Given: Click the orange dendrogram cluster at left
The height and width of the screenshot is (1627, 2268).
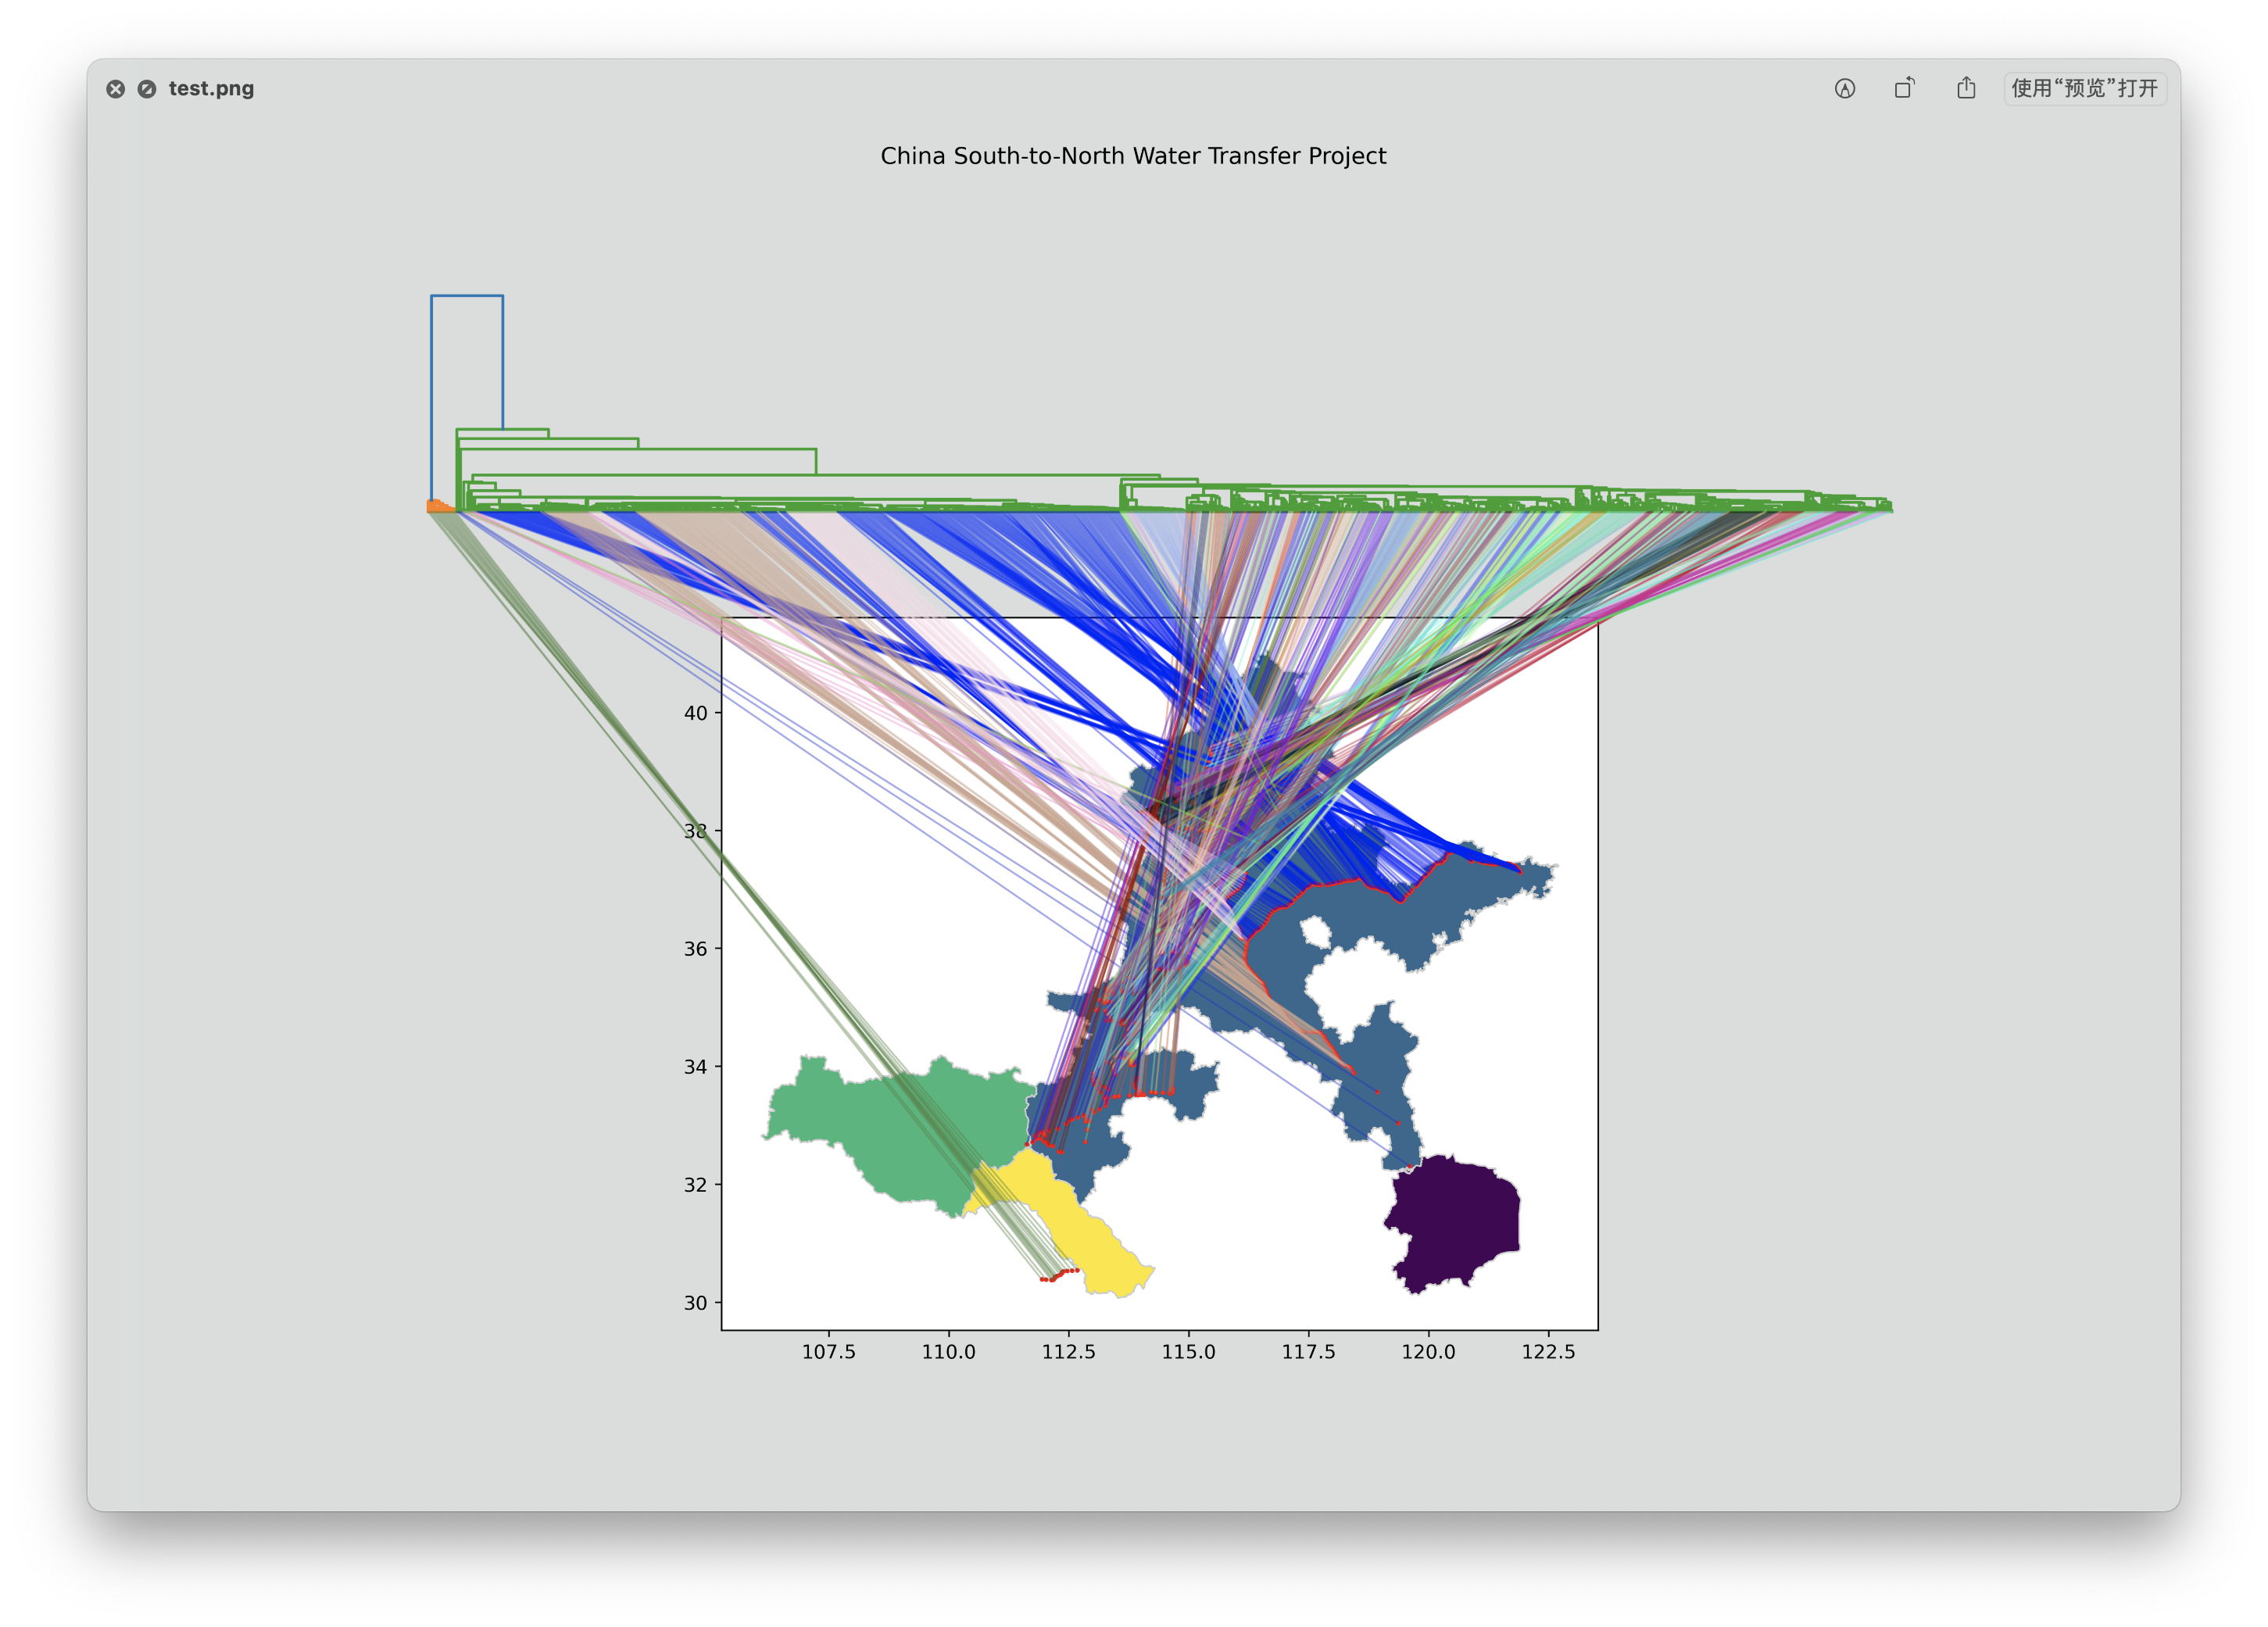Looking at the screenshot, I should [x=438, y=507].
